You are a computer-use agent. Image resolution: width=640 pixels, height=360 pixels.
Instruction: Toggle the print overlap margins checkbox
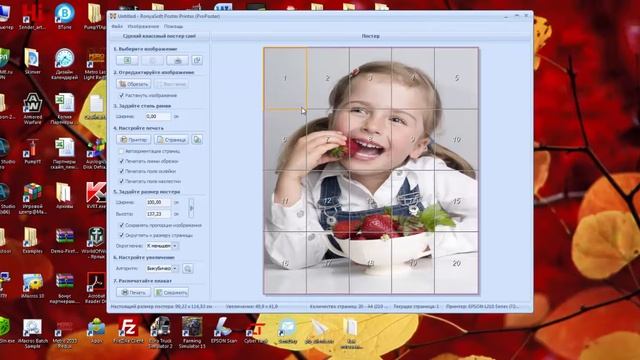coord(121,181)
